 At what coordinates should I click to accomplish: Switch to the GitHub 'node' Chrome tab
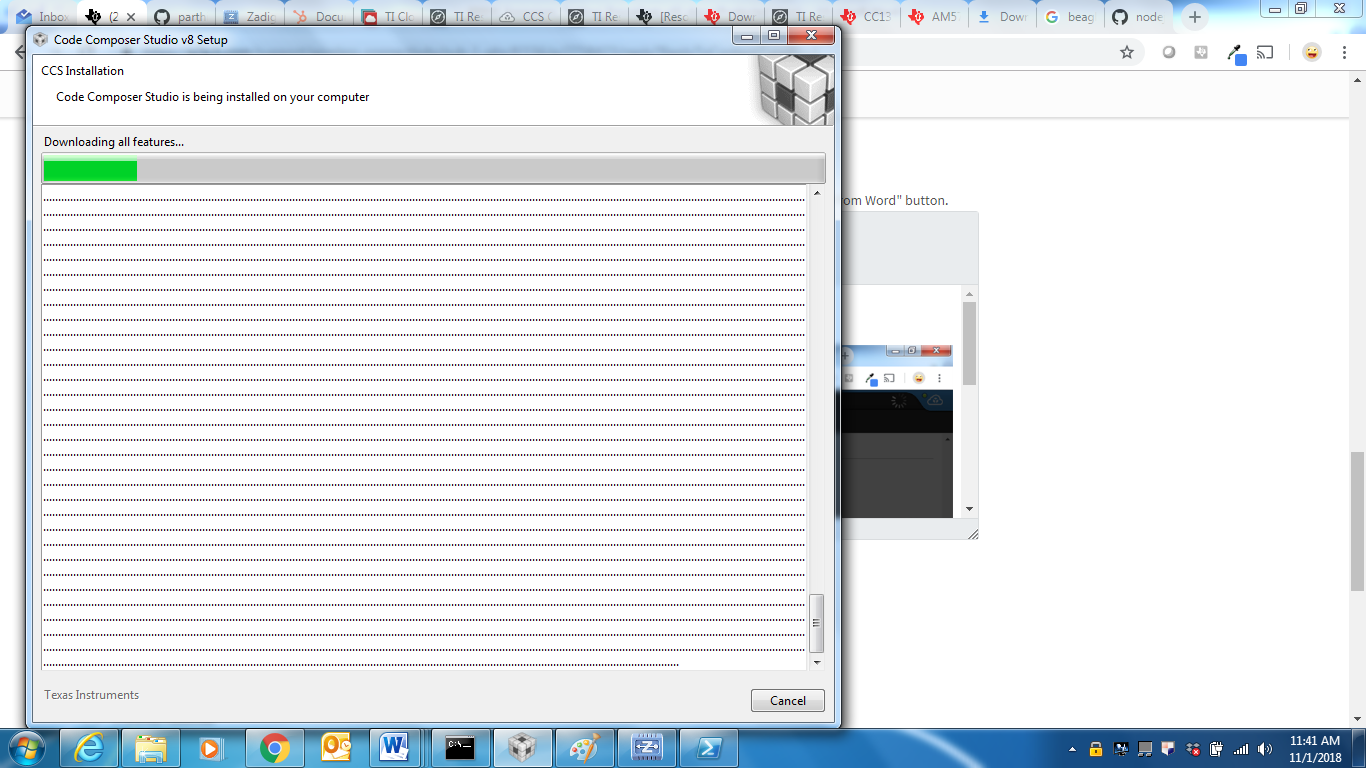tap(1139, 17)
